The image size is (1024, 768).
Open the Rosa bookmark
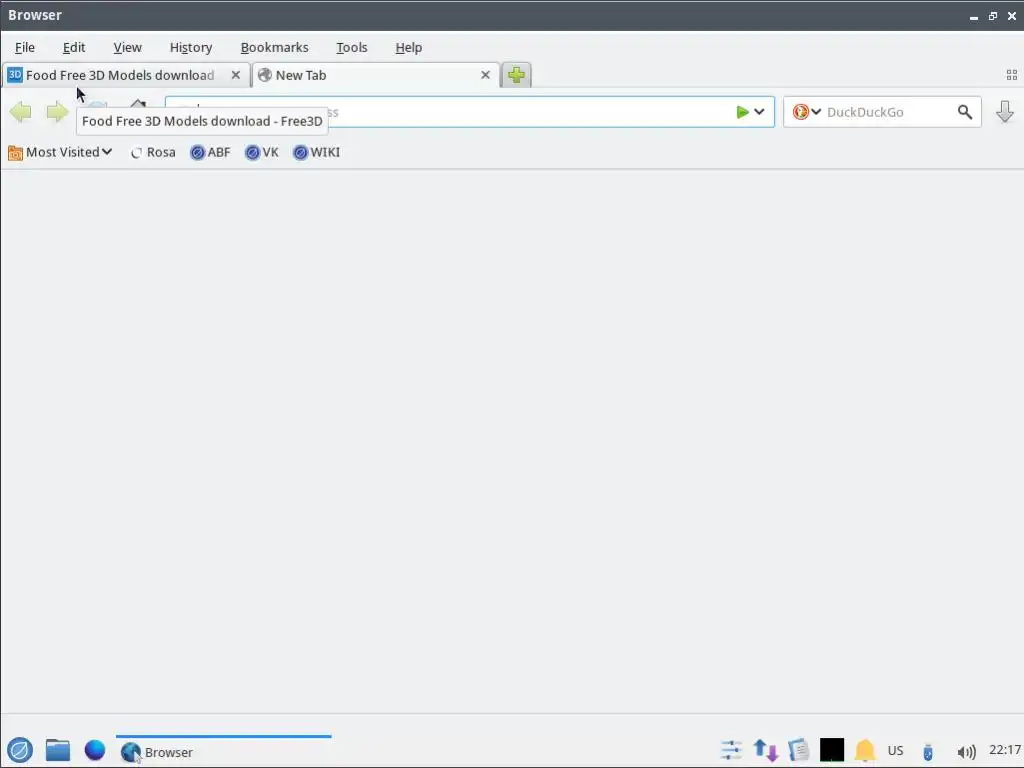[153, 152]
